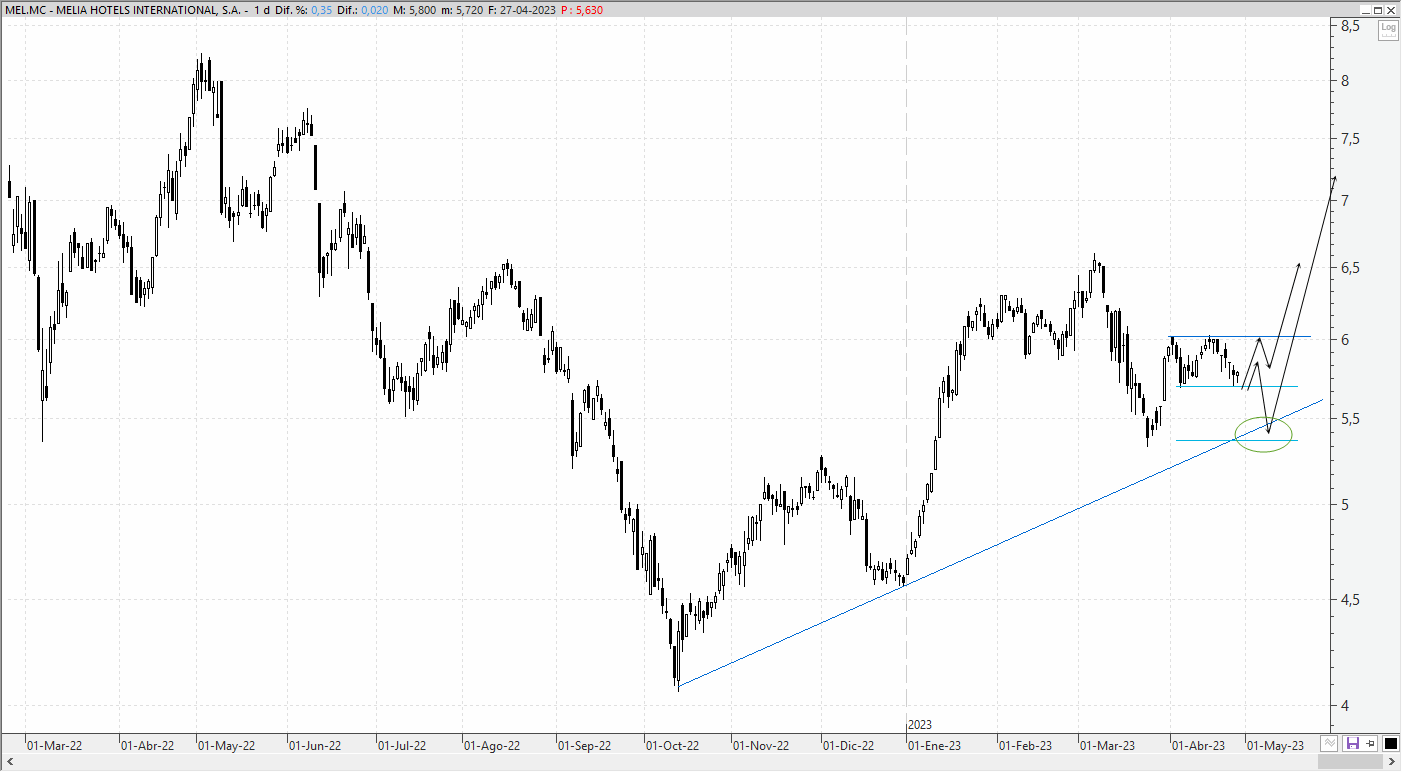This screenshot has width=1402, height=772.
Task: Open the black color swatch
Action: pos(1390,743)
